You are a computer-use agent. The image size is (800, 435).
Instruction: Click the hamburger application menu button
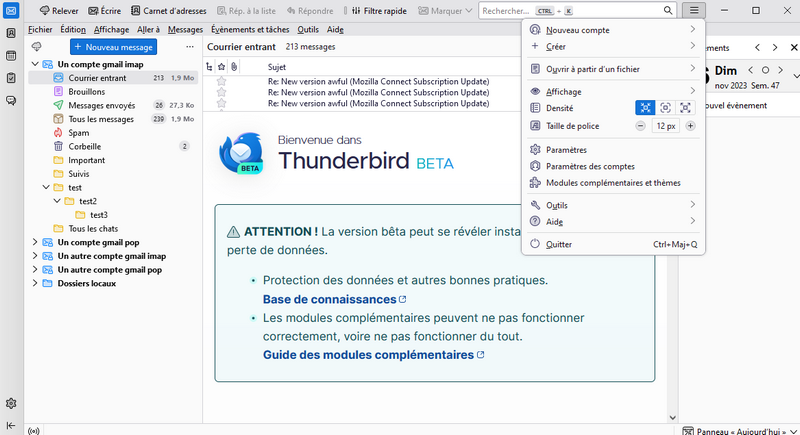click(696, 10)
